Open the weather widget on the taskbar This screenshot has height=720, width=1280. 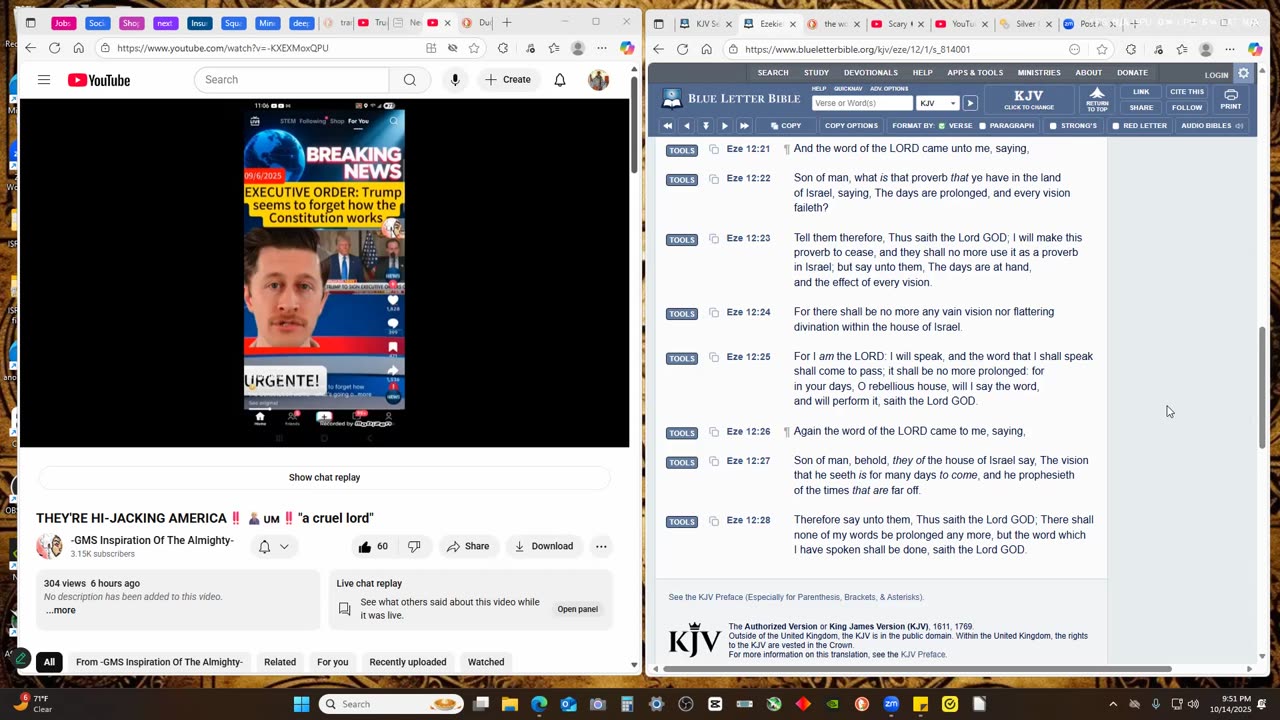[x=32, y=704]
